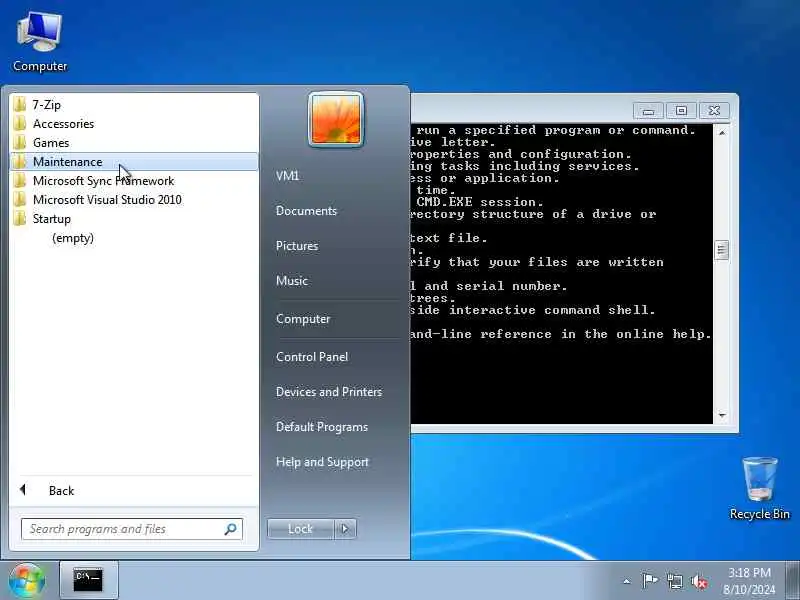The image size is (800, 600).
Task: Click the (empty) entry under Startup
Action: coord(73,238)
